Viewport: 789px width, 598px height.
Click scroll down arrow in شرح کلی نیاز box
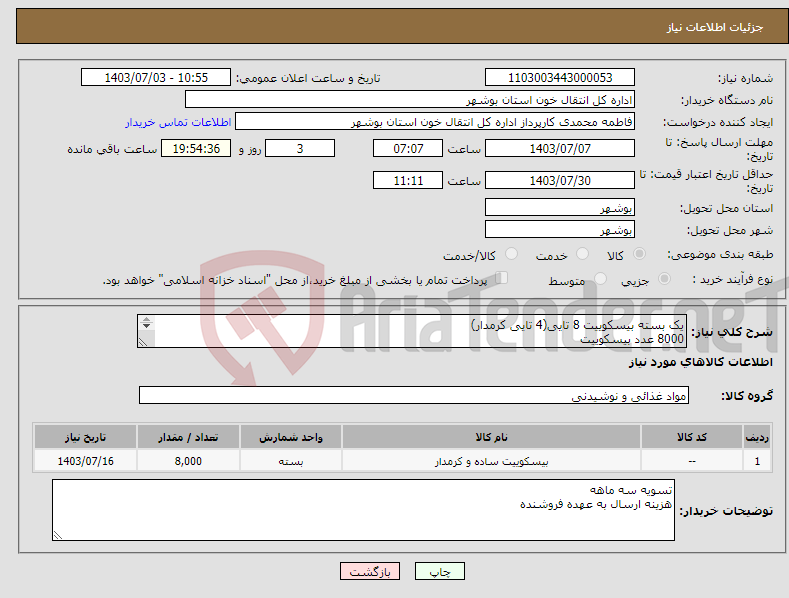pyautogui.click(x=146, y=326)
